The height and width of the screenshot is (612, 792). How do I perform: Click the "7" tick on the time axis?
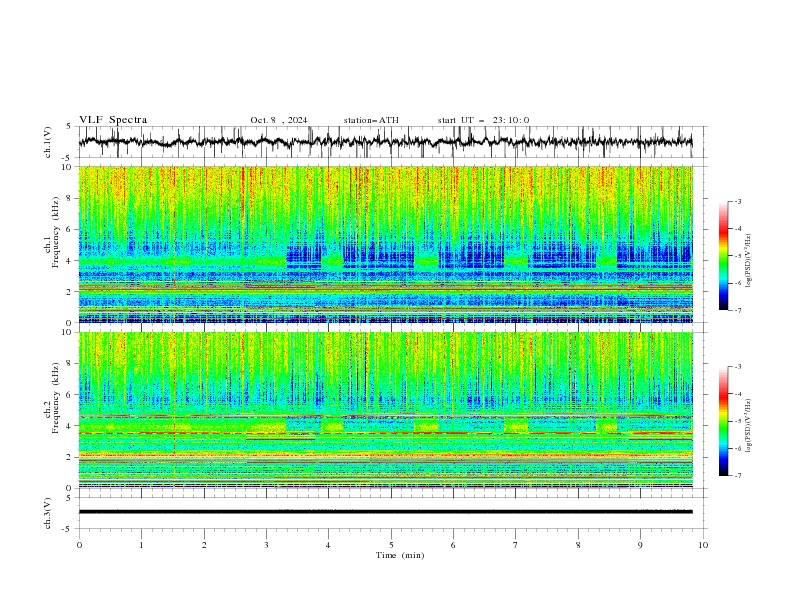point(516,545)
